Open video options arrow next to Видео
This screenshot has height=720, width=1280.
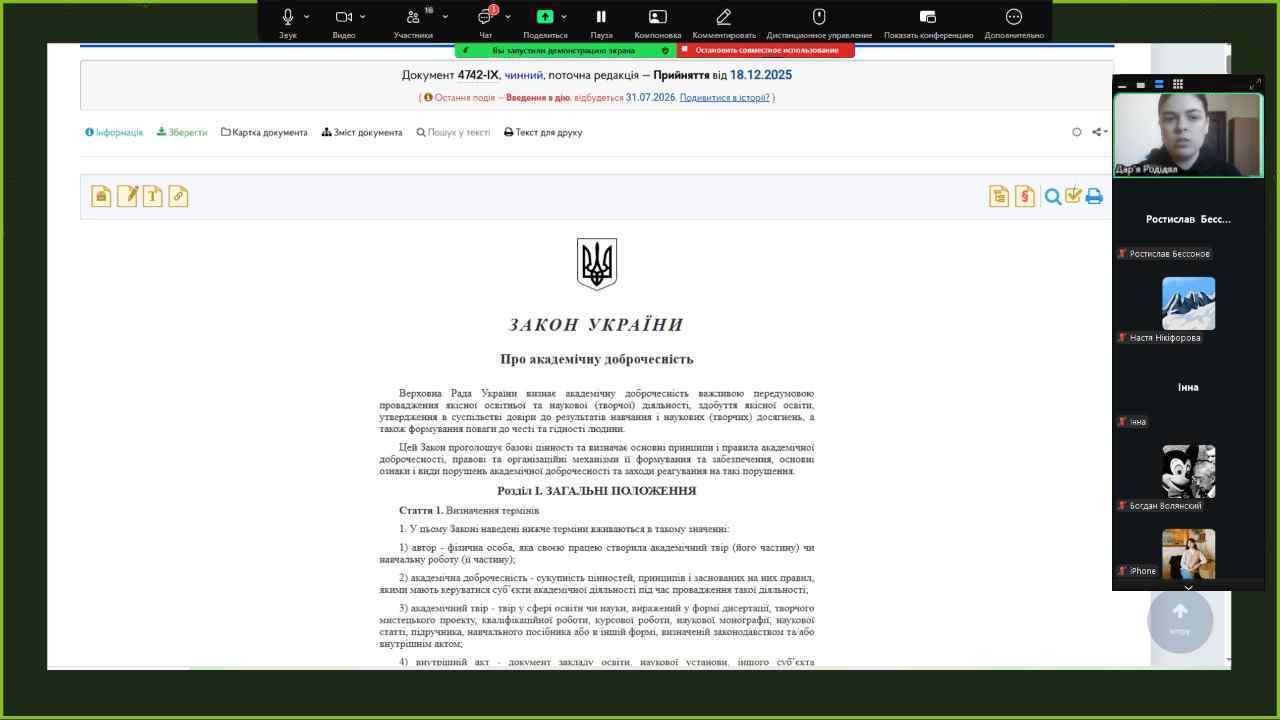click(x=363, y=17)
